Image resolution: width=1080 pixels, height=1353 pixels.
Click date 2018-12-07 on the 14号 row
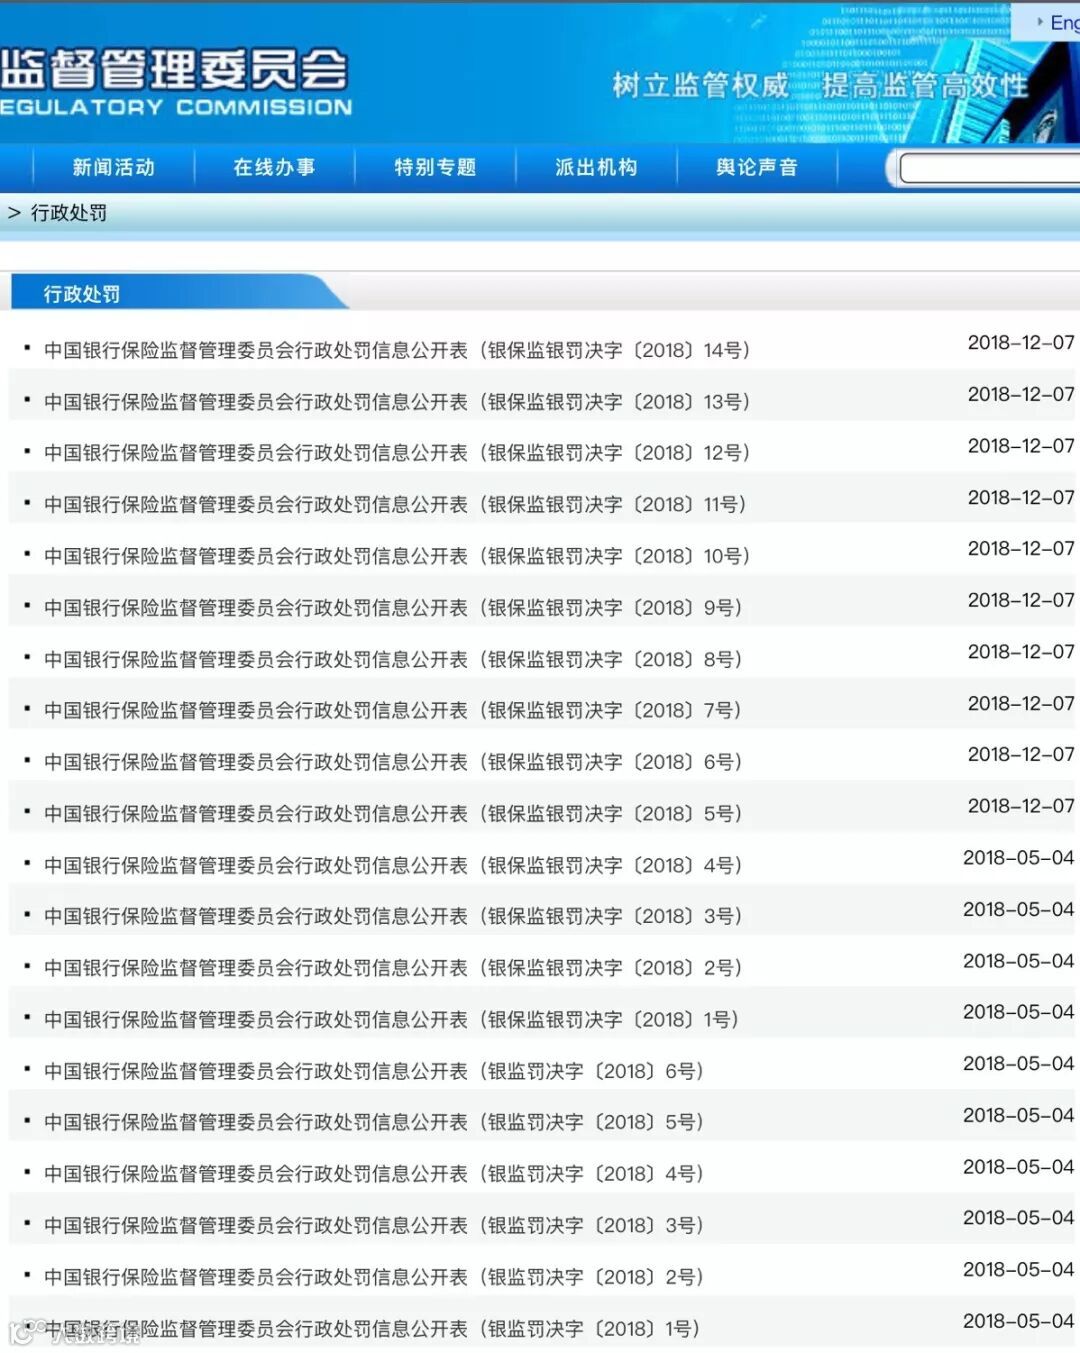tap(1021, 343)
